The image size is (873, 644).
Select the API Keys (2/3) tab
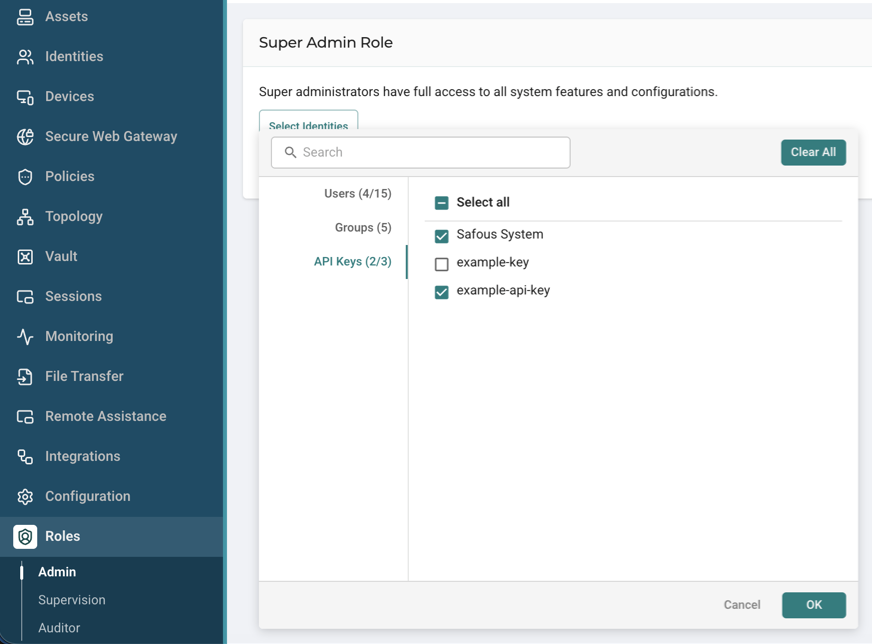point(352,262)
